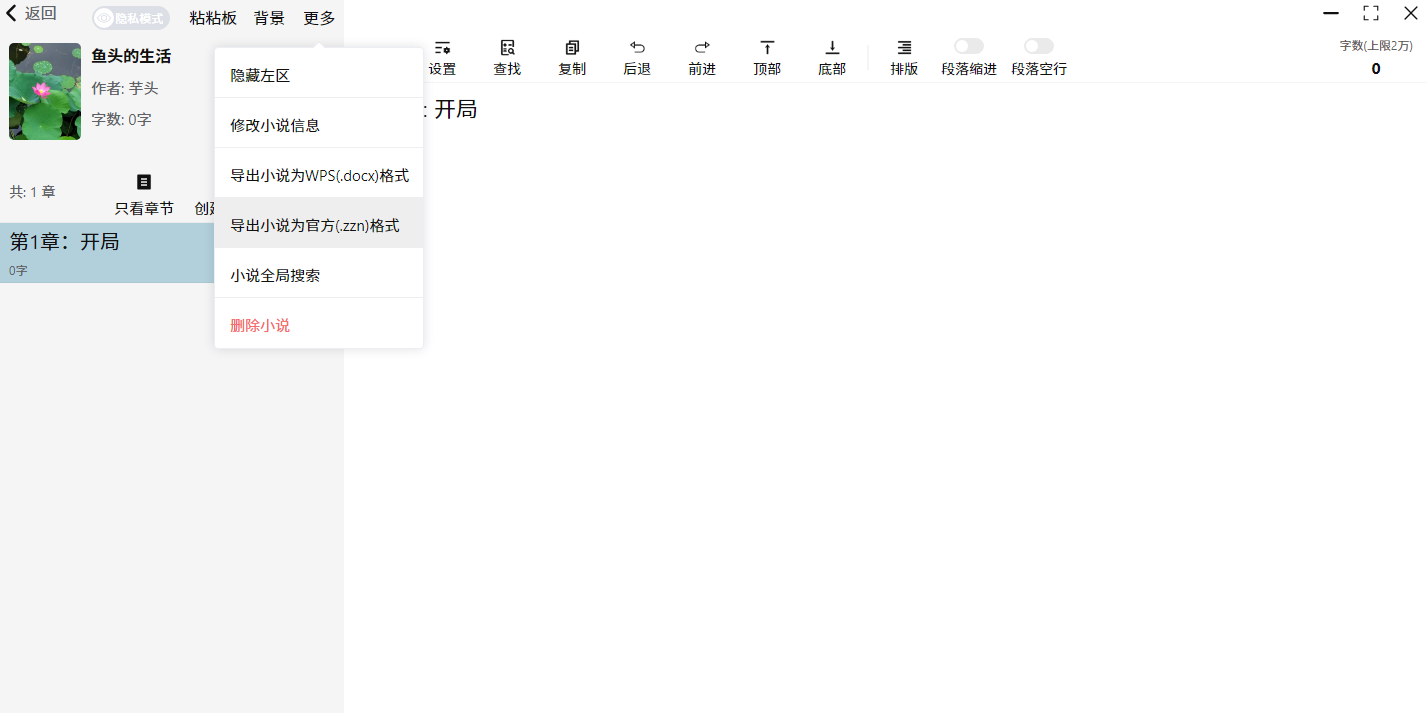
Task: Click the author text 作者: 芋头
Action: [x=125, y=88]
